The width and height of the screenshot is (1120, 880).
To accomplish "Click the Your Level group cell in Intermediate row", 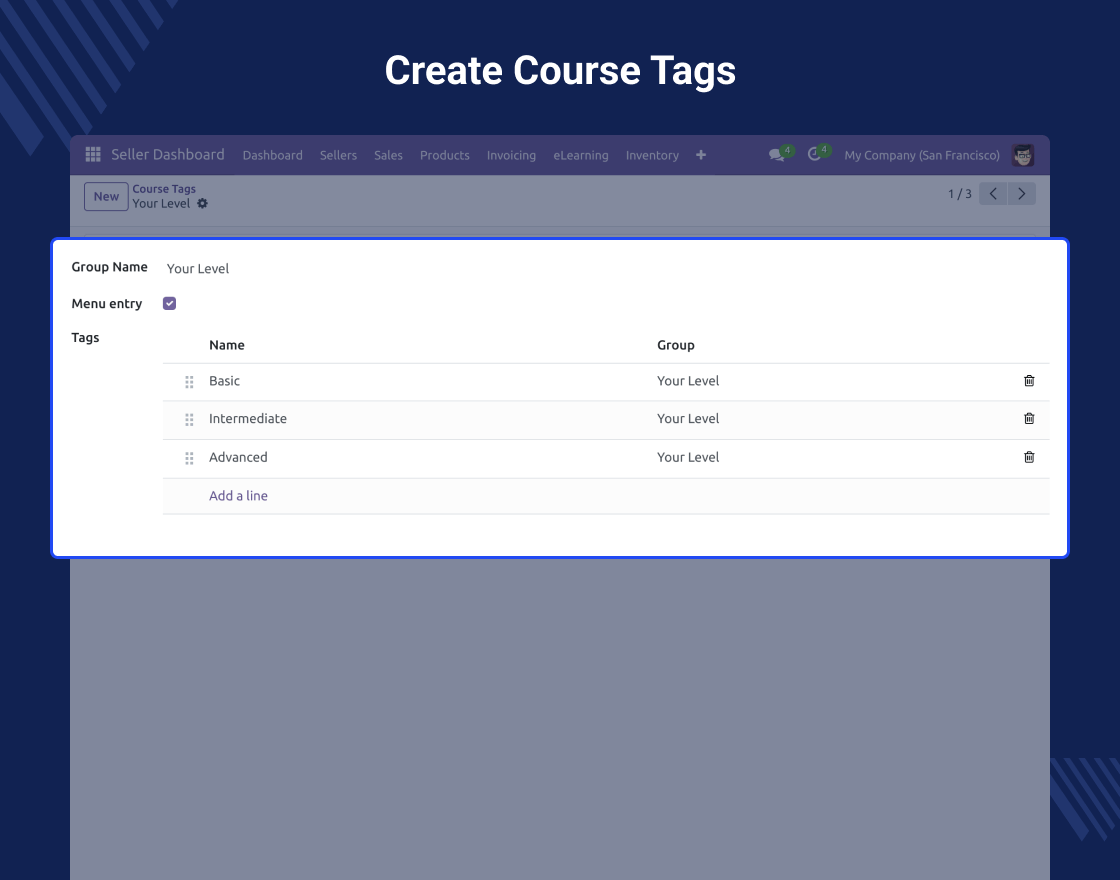I will (x=688, y=419).
